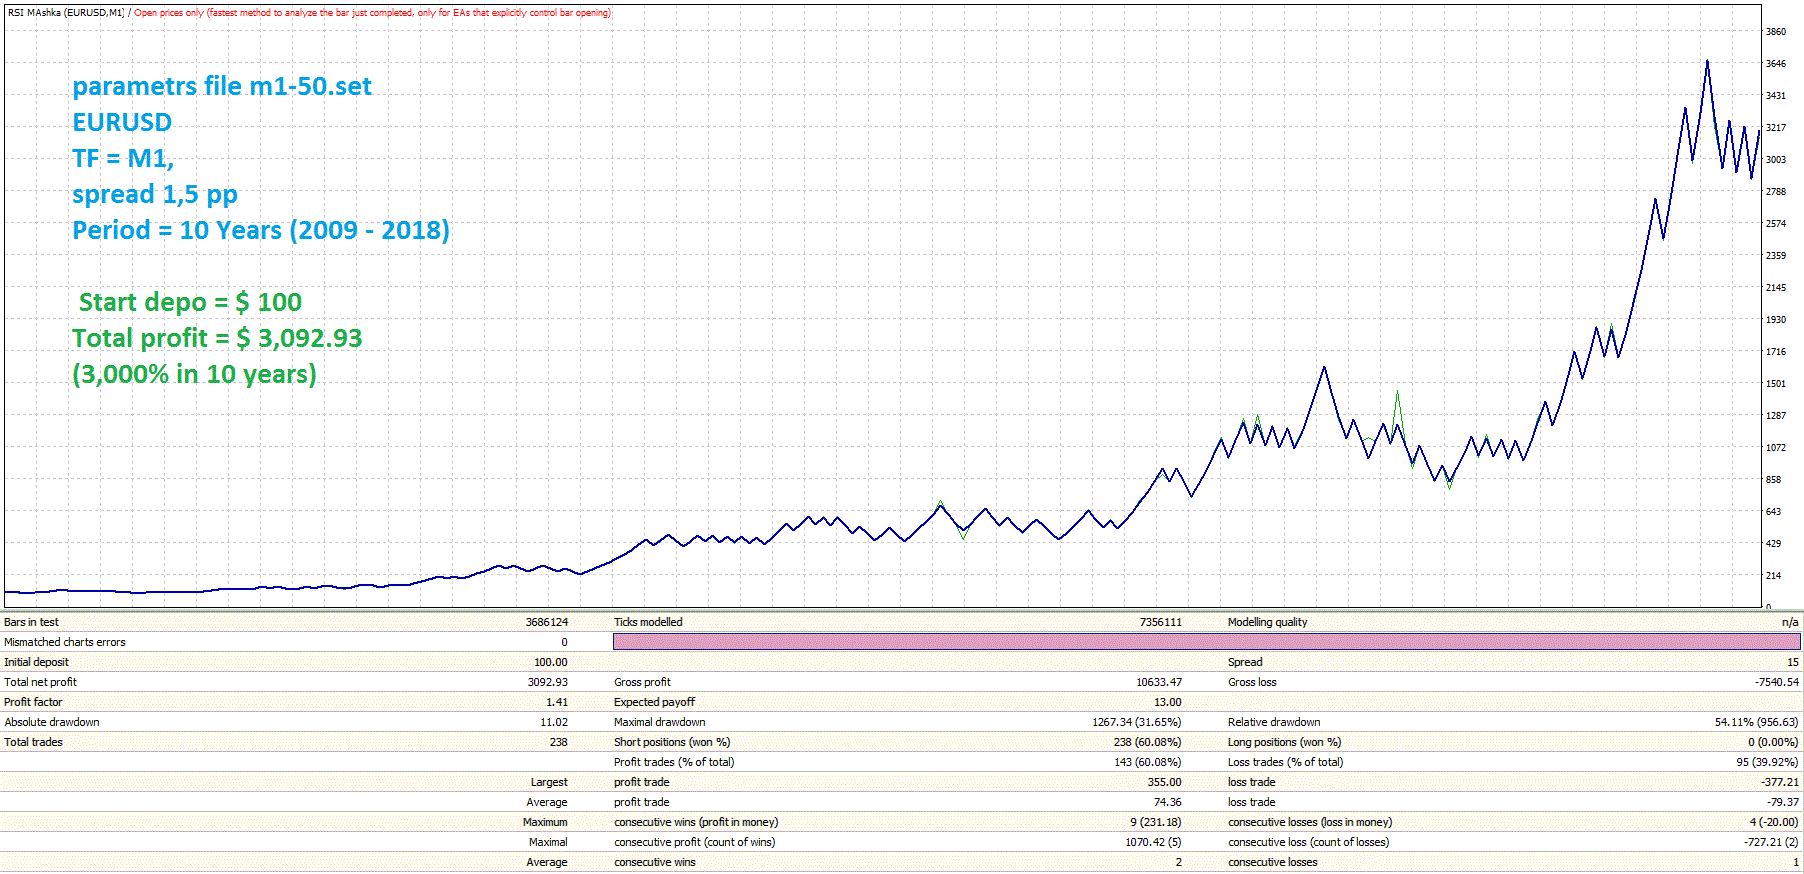Click Ticks modelled value 7356111

point(1160,622)
